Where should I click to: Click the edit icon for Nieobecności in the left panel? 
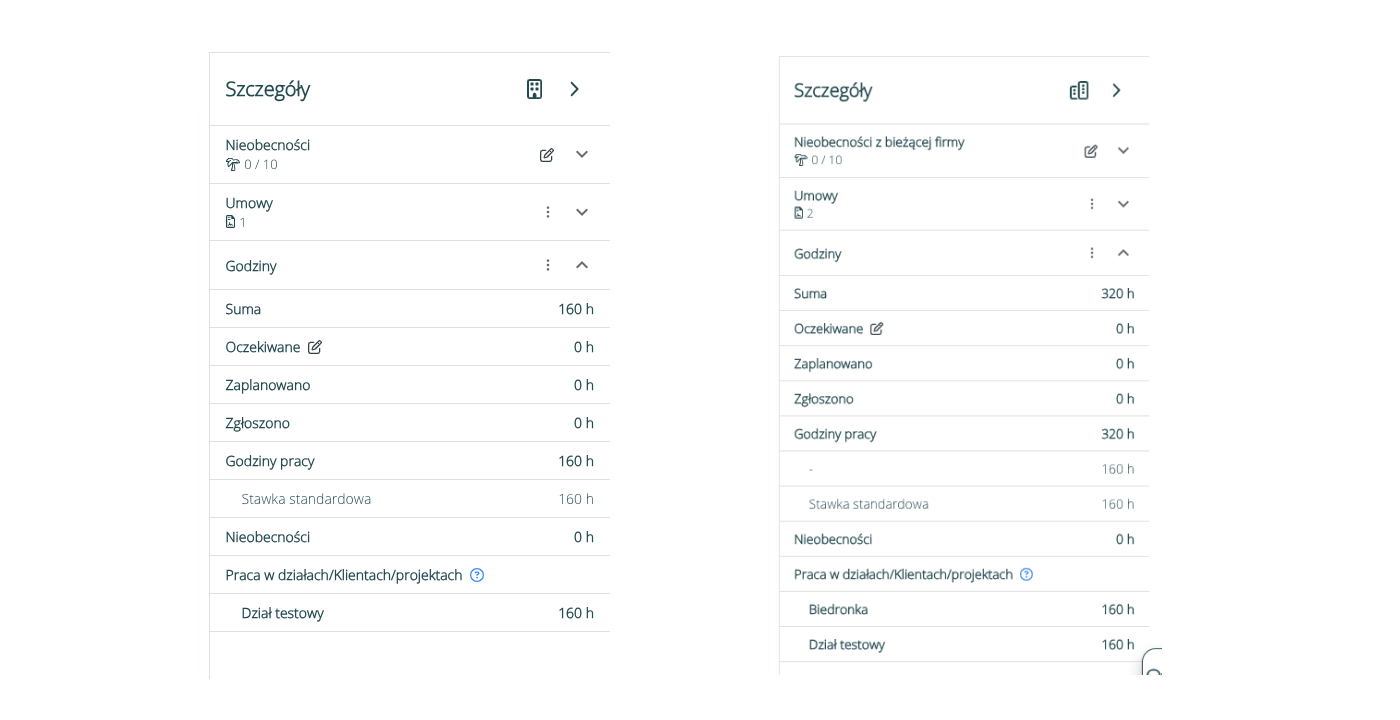546,155
